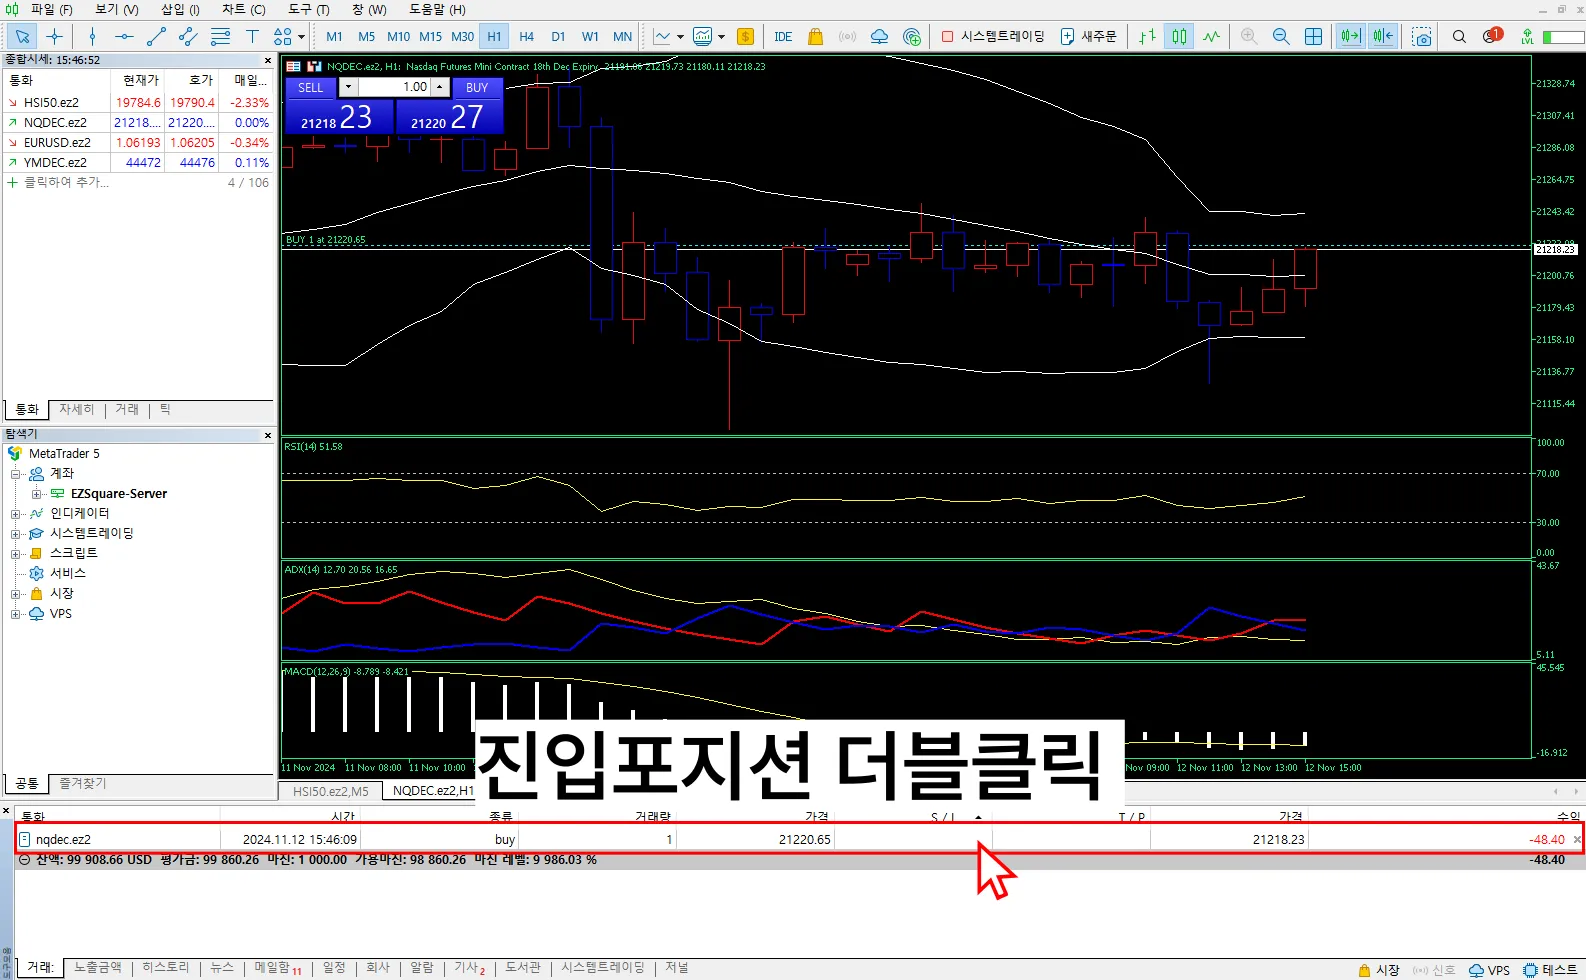The width and height of the screenshot is (1586, 980).
Task: Switch to the 틱 tab
Action: pyautogui.click(x=165, y=410)
